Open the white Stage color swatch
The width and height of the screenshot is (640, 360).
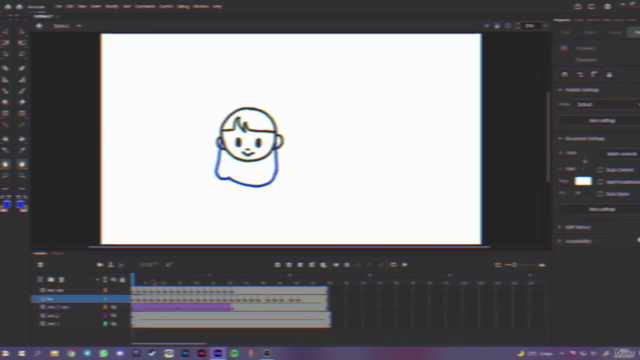[x=583, y=181]
